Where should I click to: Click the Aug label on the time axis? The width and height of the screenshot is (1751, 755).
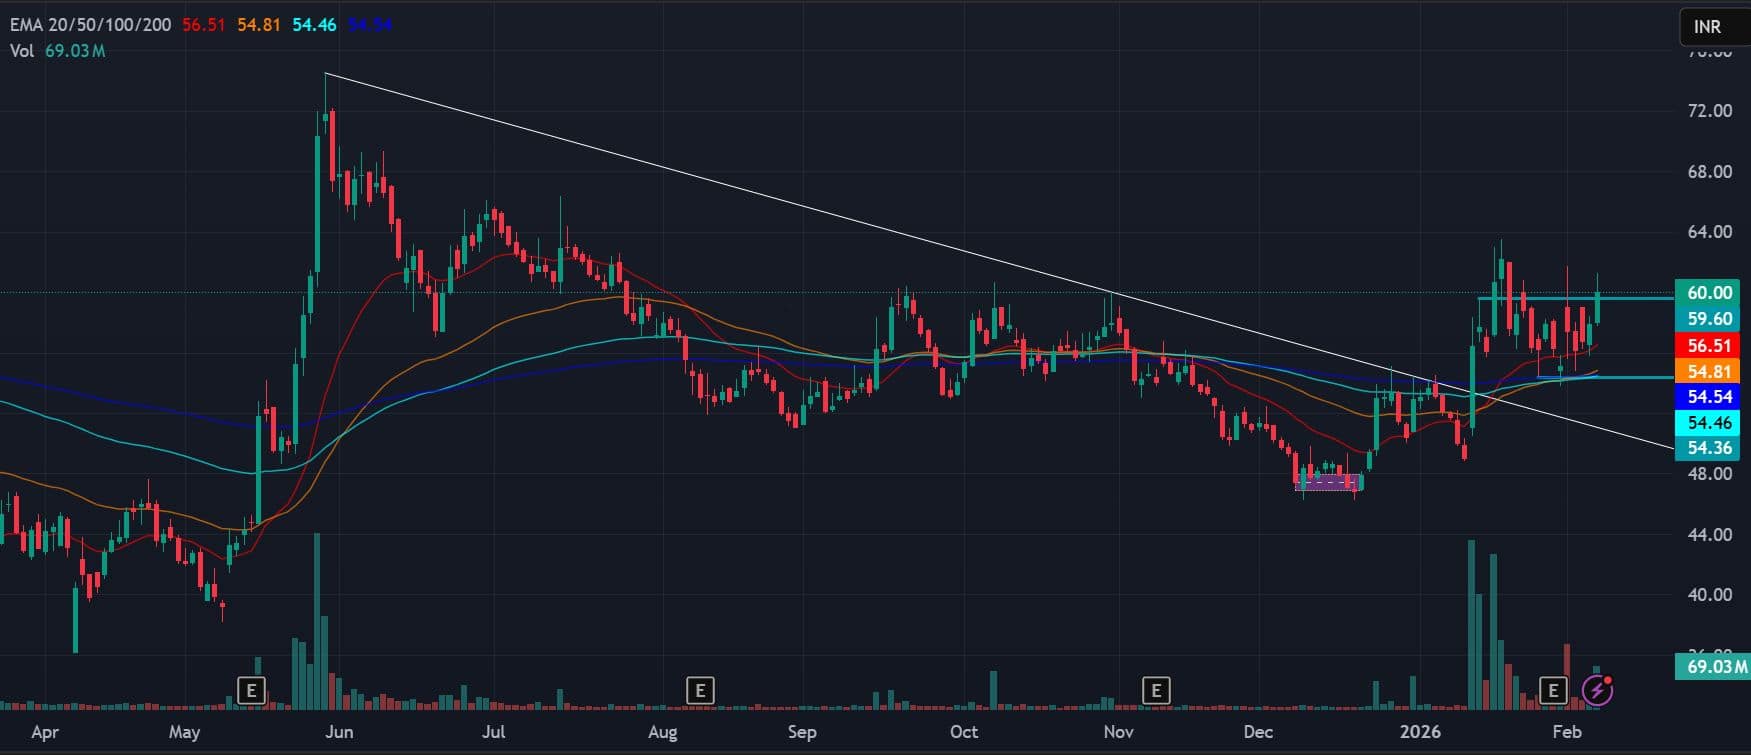[x=662, y=732]
